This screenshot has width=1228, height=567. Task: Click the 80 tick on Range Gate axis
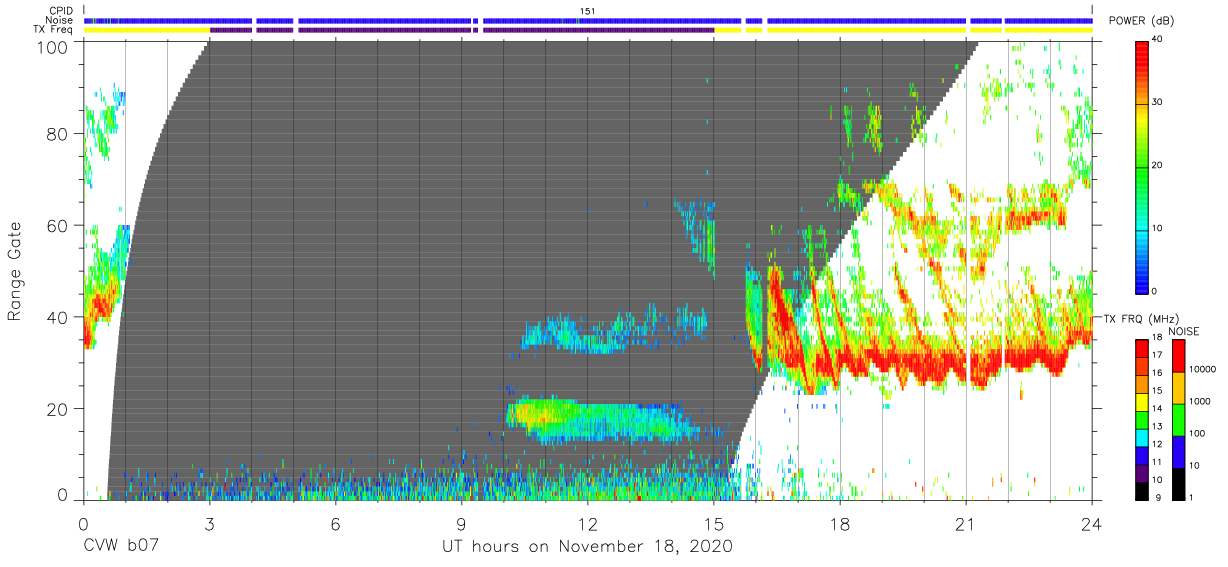58,133
